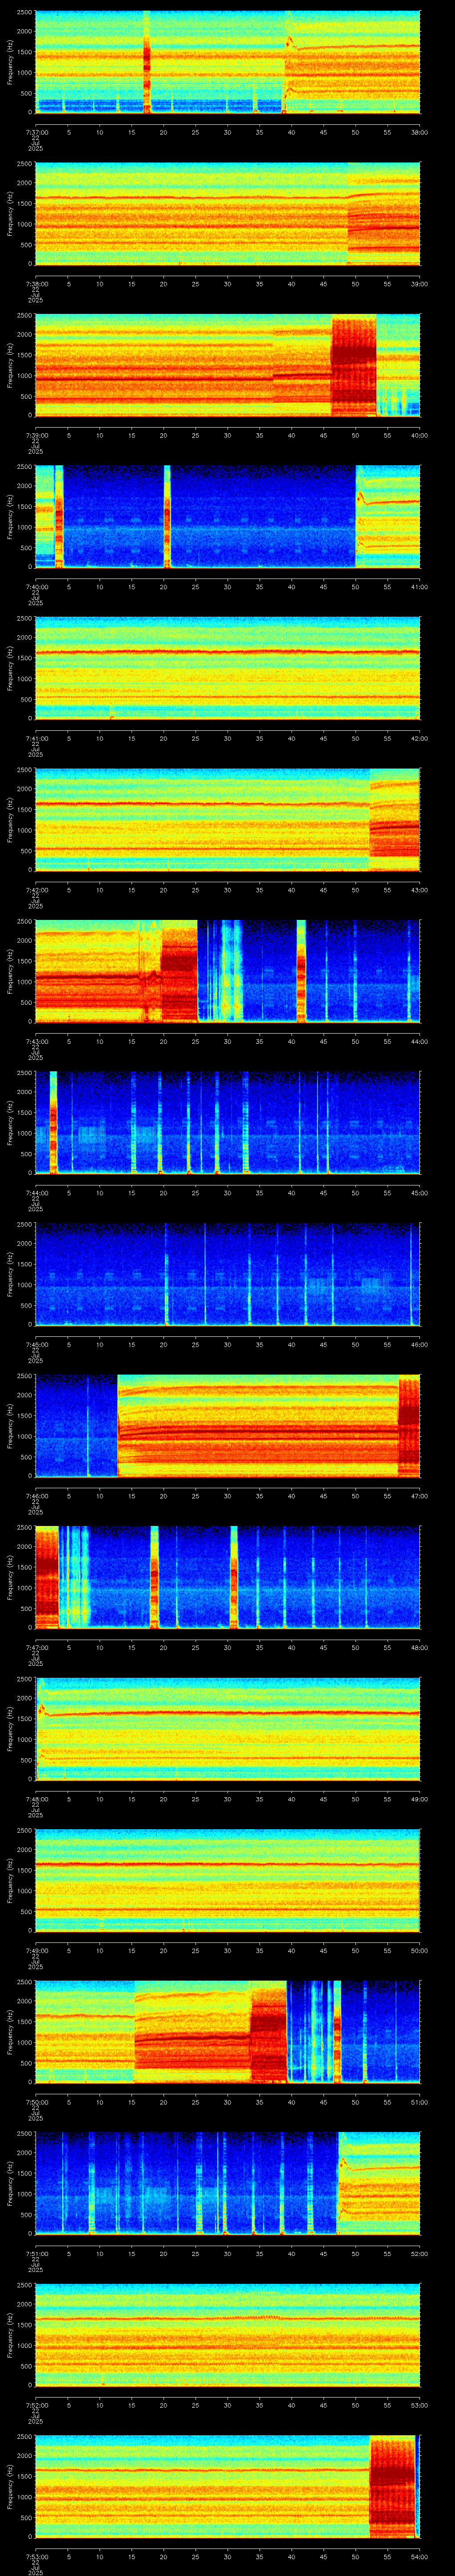Pick the spectrogram spanning 7:42:00 to 7:43:00
The height and width of the screenshot is (2576, 455).
coord(228,820)
